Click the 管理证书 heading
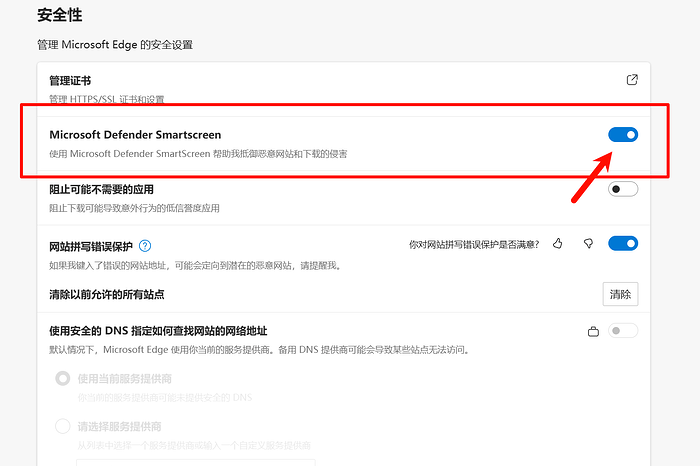This screenshot has height=466, width=700. pyautogui.click(x=70, y=81)
